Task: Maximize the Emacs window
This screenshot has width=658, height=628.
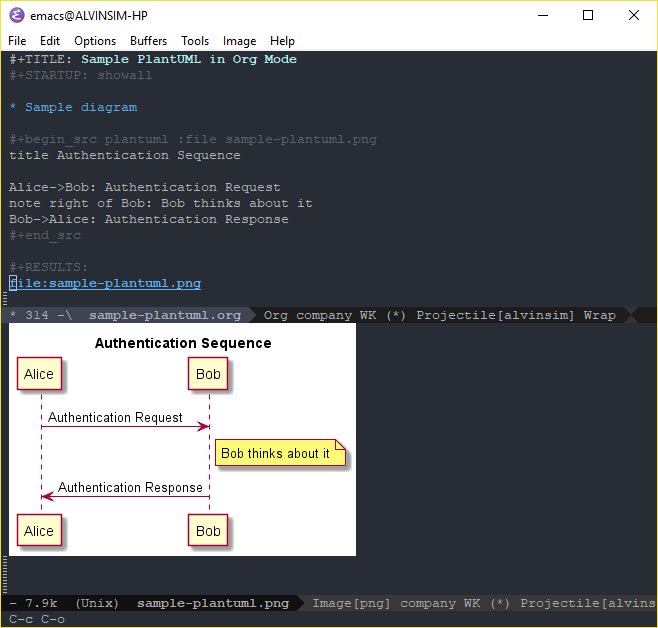Action: click(588, 15)
